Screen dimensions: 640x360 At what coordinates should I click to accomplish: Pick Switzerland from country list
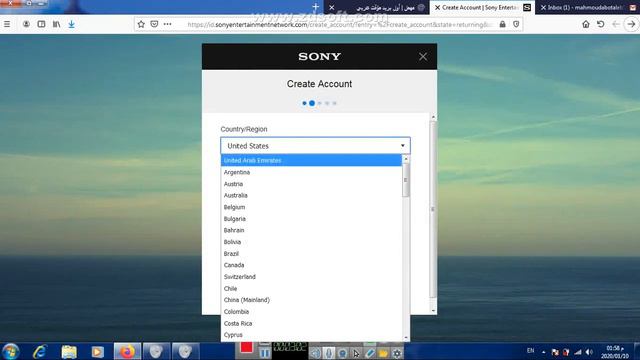pyautogui.click(x=311, y=277)
